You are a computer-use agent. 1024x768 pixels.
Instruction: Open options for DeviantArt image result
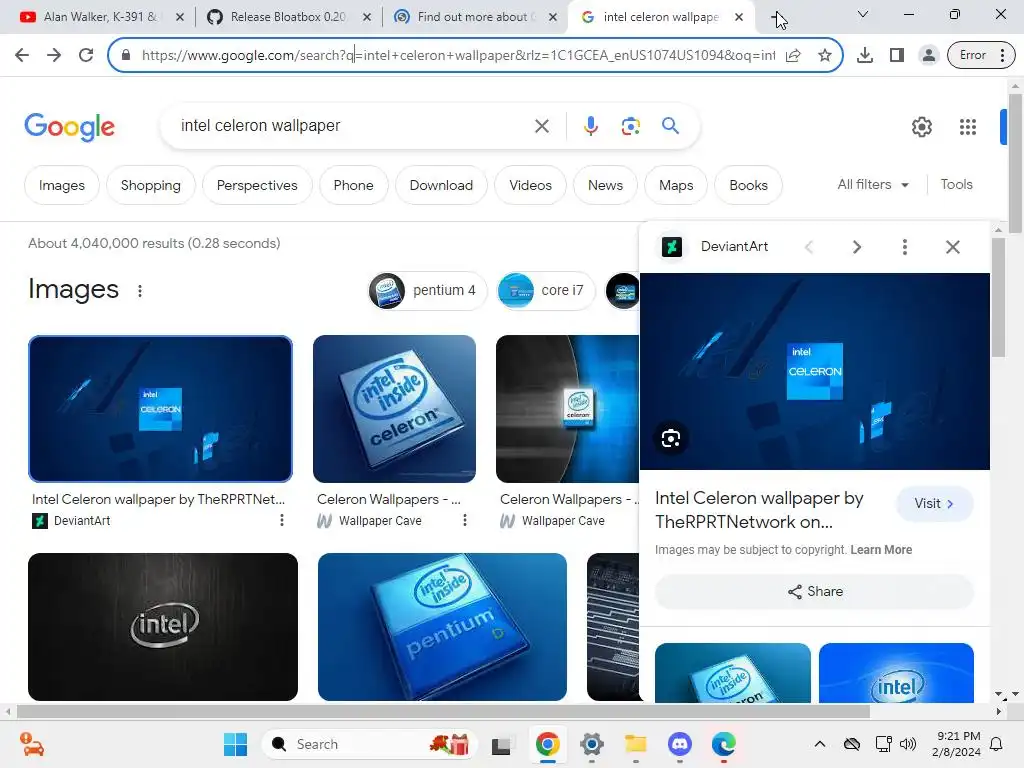tap(281, 520)
